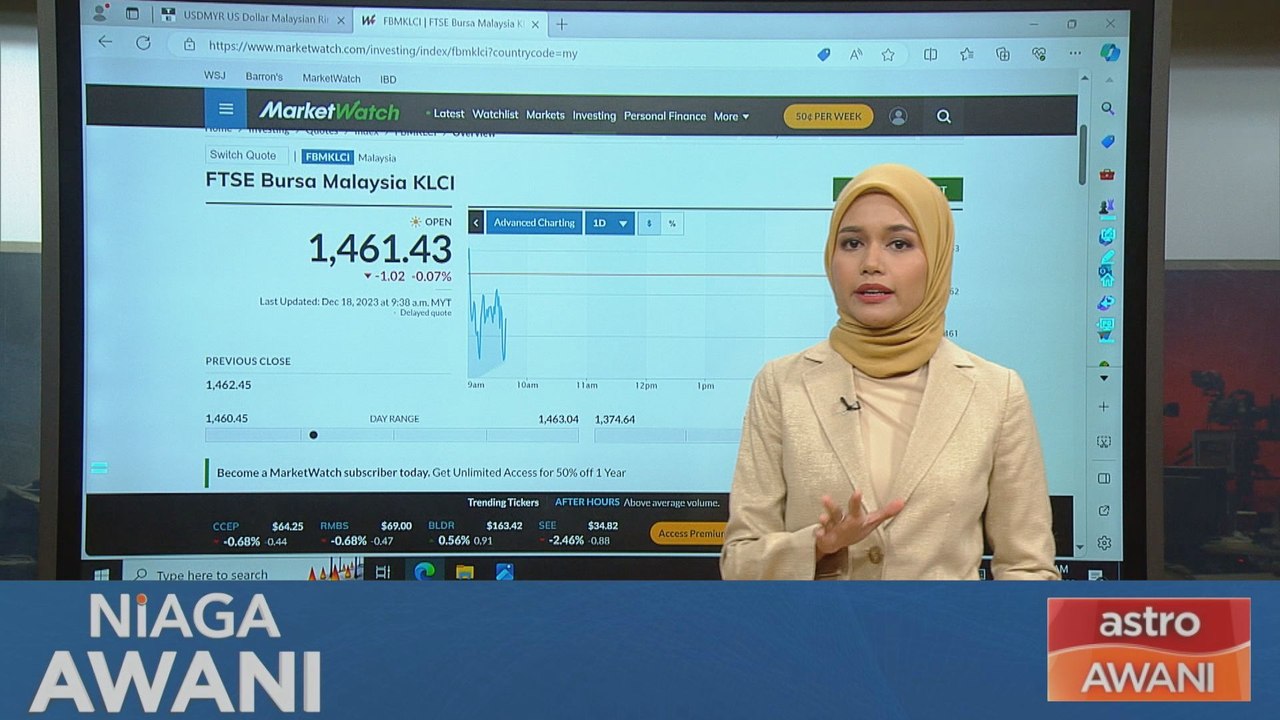Open Microsoft Edge from the taskbar
This screenshot has width=1280, height=720.
coord(424,571)
